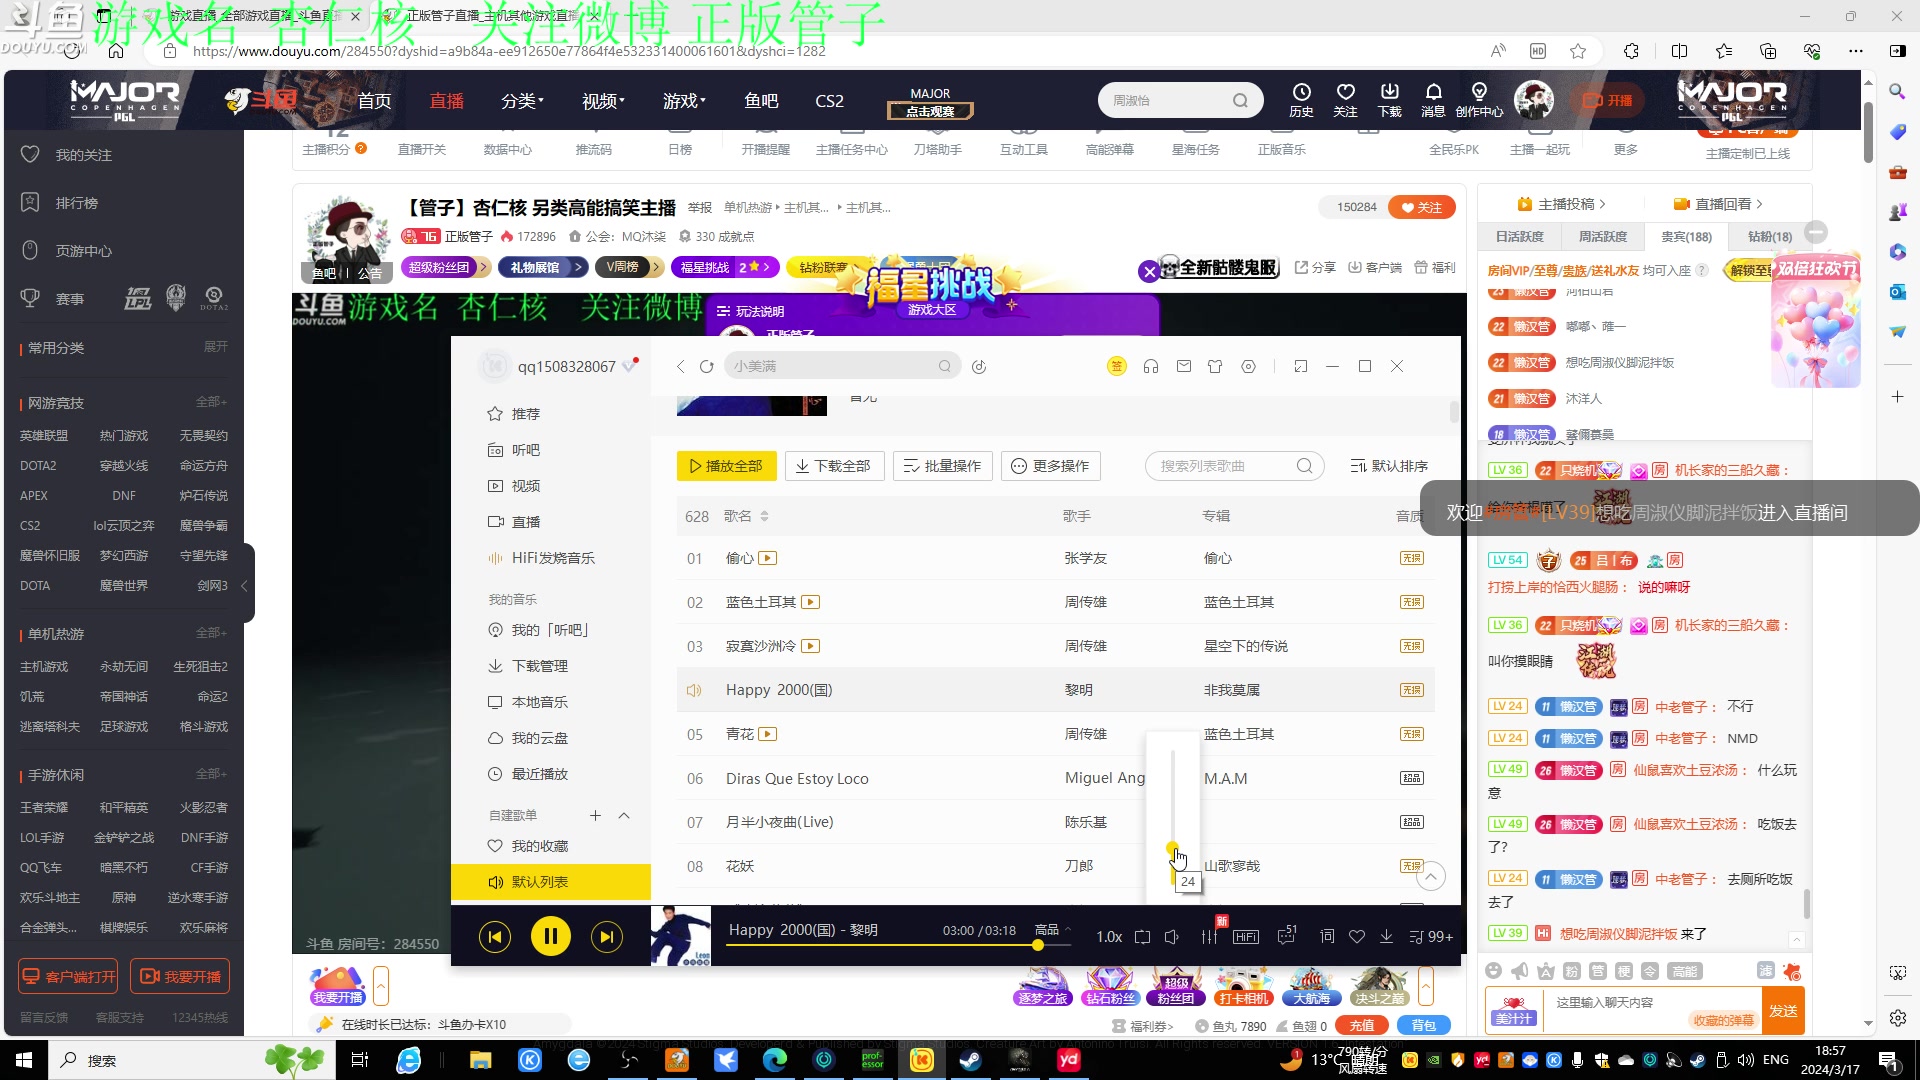Expand the 自建歌单 custom playlist section
1920x1080 pixels.
click(x=626, y=815)
